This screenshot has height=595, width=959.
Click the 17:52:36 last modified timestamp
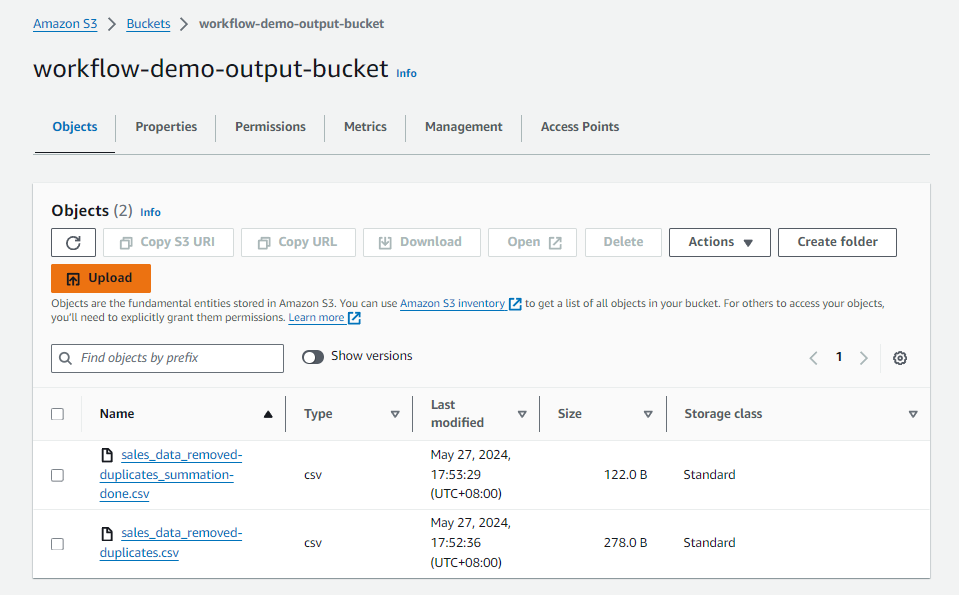pos(456,543)
